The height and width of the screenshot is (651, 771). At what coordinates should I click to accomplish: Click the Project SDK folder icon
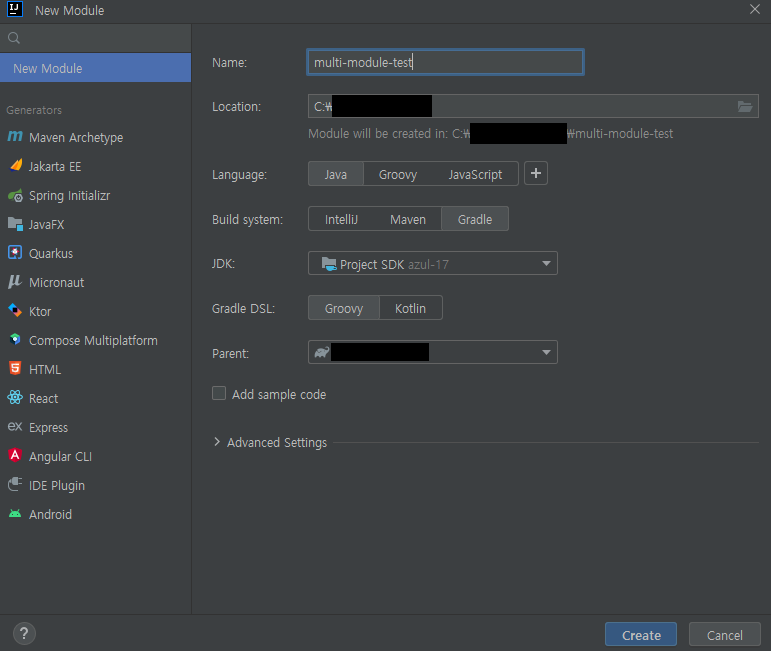pos(329,264)
